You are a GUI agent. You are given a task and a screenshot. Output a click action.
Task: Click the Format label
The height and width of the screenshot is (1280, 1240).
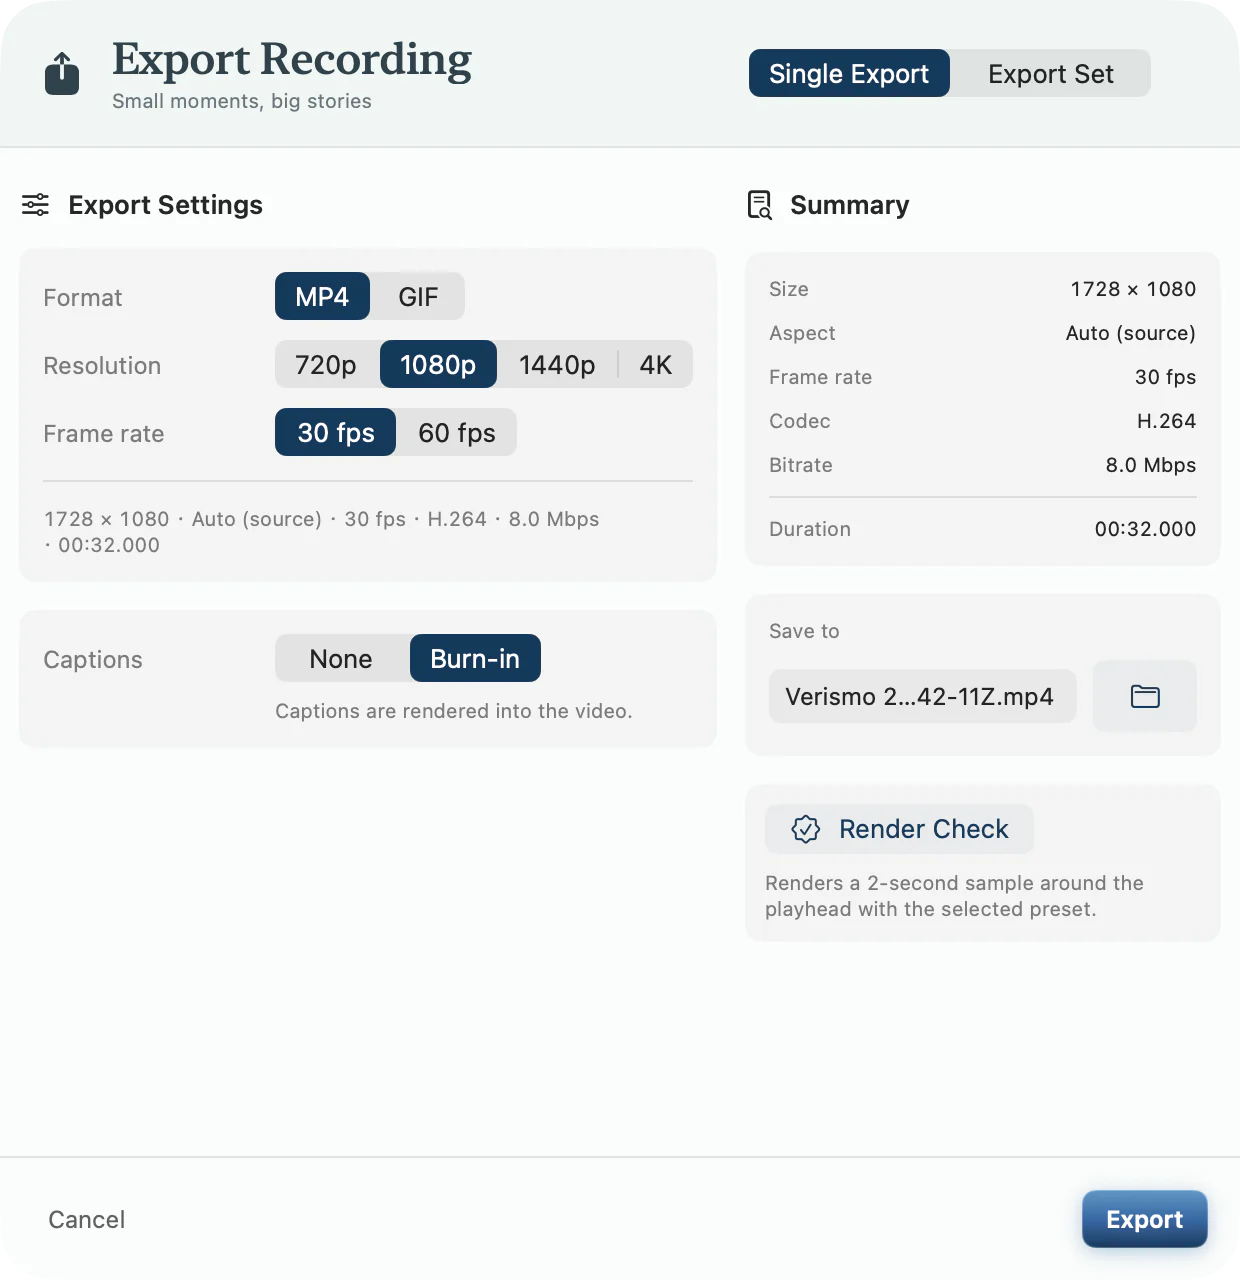pyautogui.click(x=83, y=298)
